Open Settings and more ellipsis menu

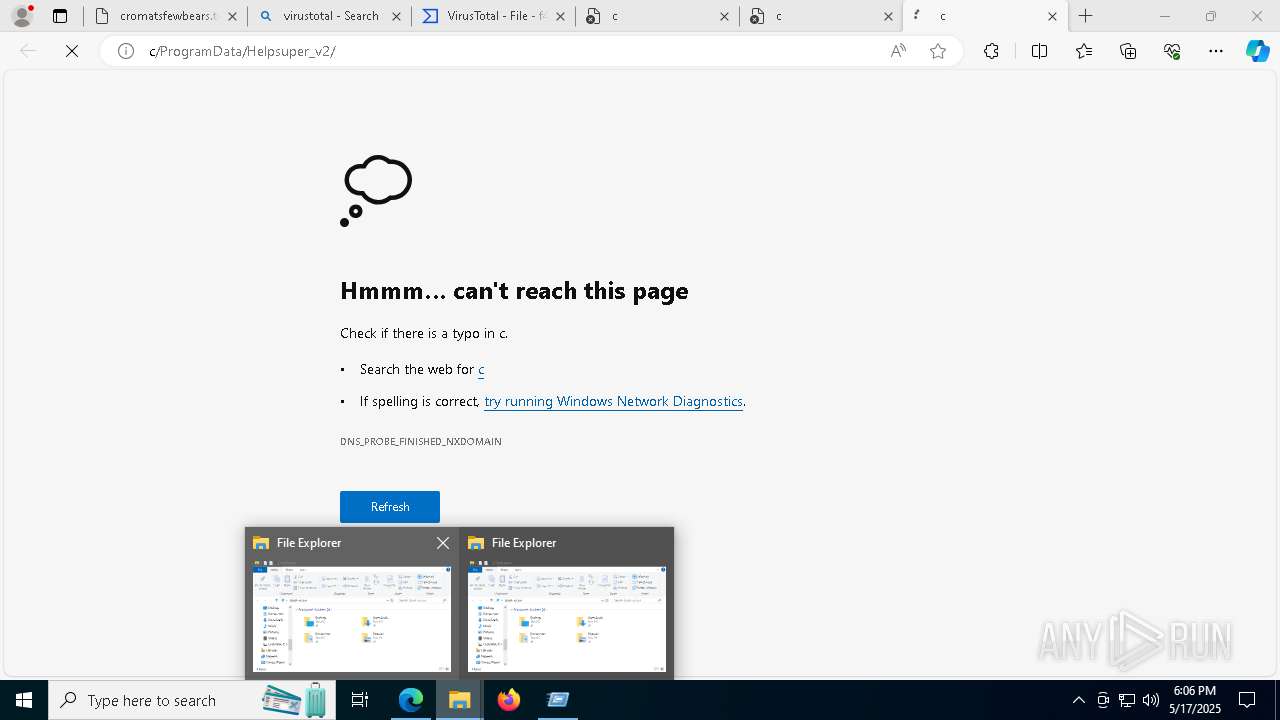click(x=1216, y=51)
